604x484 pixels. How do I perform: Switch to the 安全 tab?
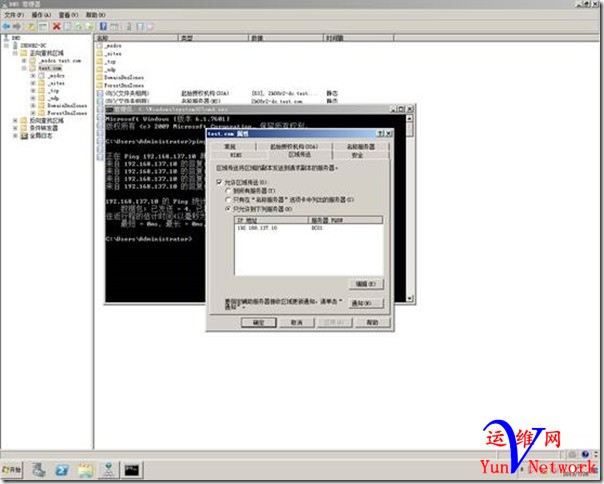click(357, 155)
